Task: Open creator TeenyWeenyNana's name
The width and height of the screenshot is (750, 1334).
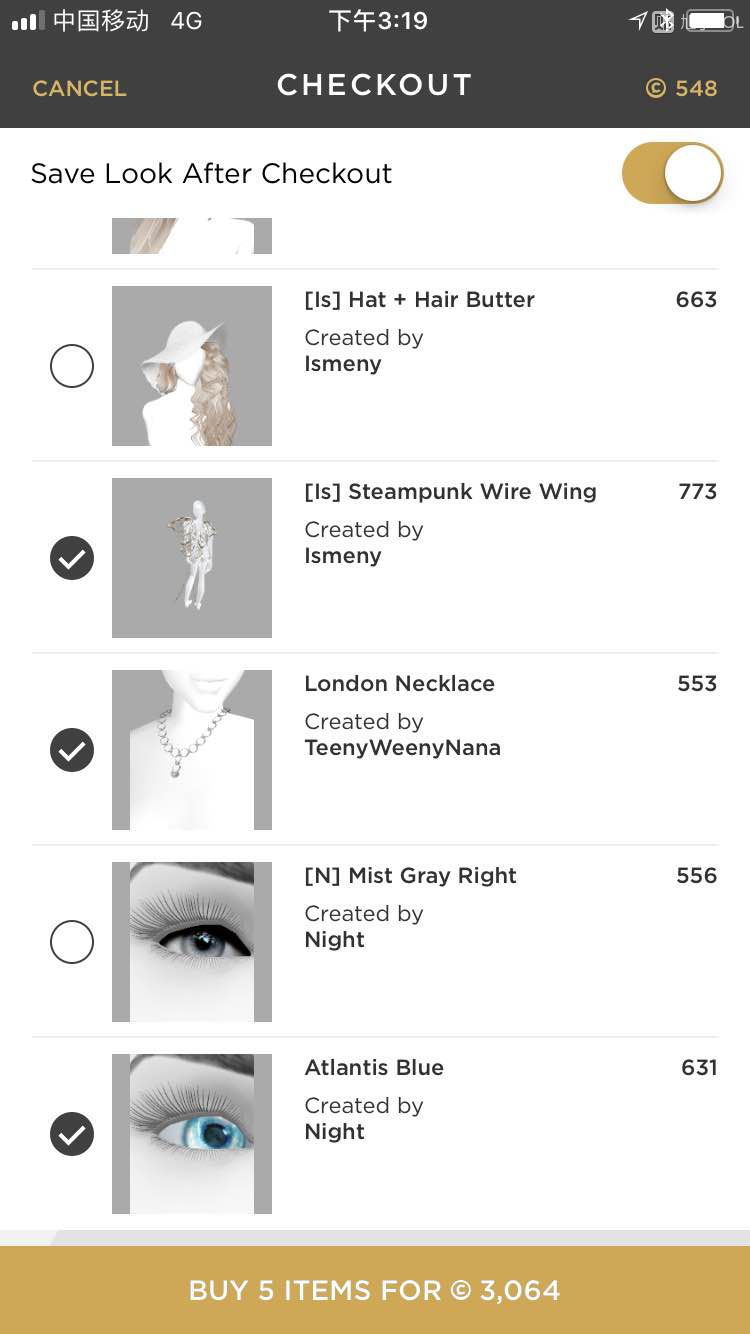Action: 402,748
